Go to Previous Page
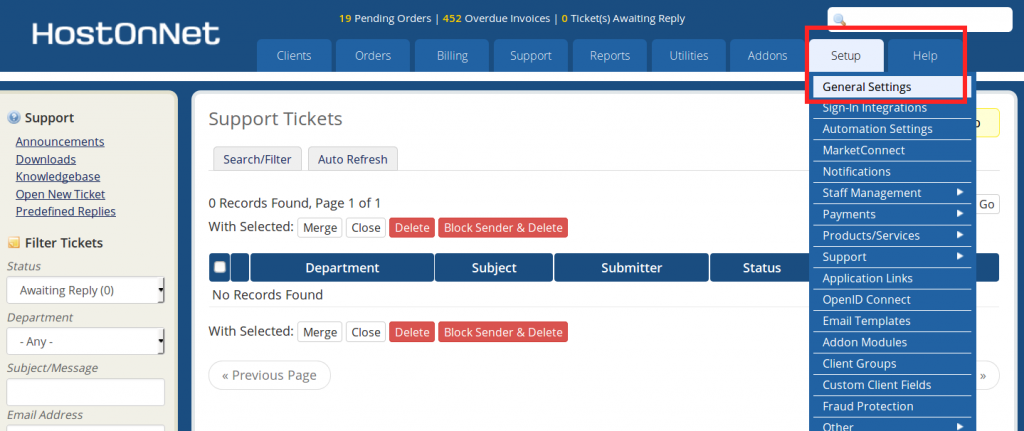The image size is (1024, 431). coord(269,375)
